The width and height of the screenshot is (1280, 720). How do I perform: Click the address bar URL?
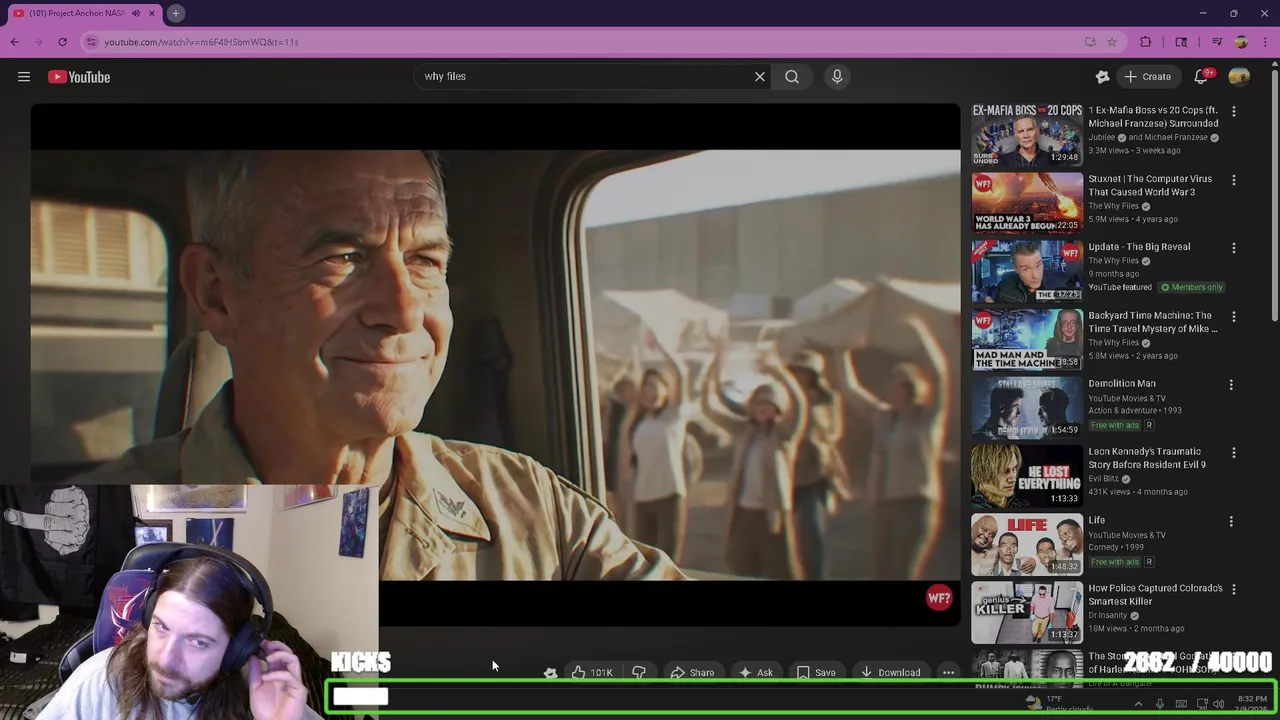(201, 42)
